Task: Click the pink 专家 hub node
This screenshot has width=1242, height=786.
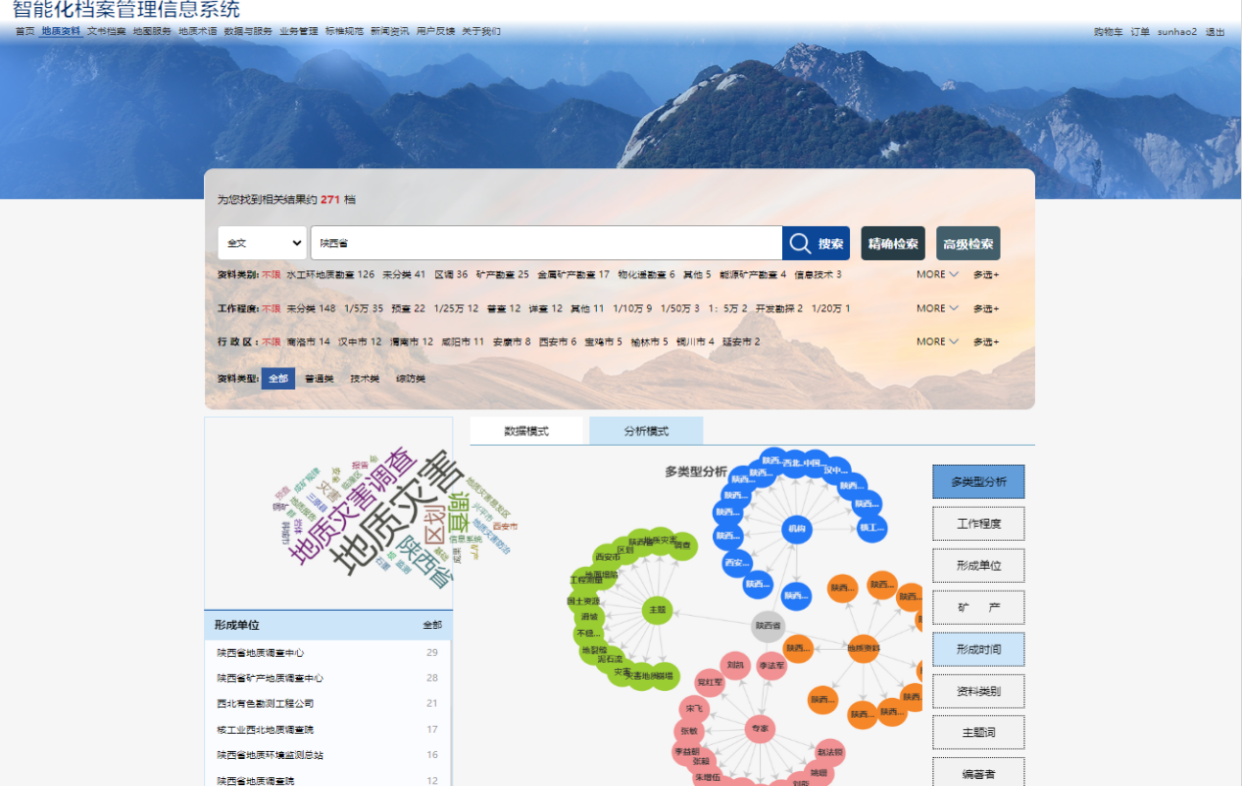Action: 760,729
